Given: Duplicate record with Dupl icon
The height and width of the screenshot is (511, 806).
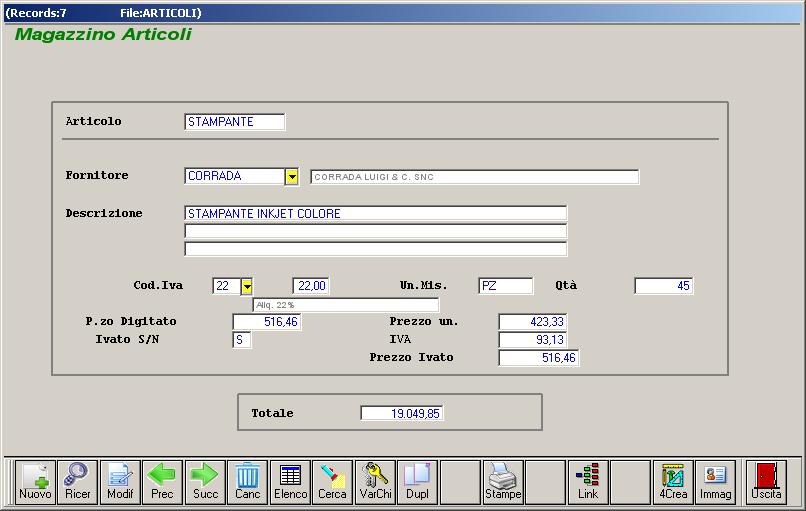Looking at the screenshot, I should point(417,482).
